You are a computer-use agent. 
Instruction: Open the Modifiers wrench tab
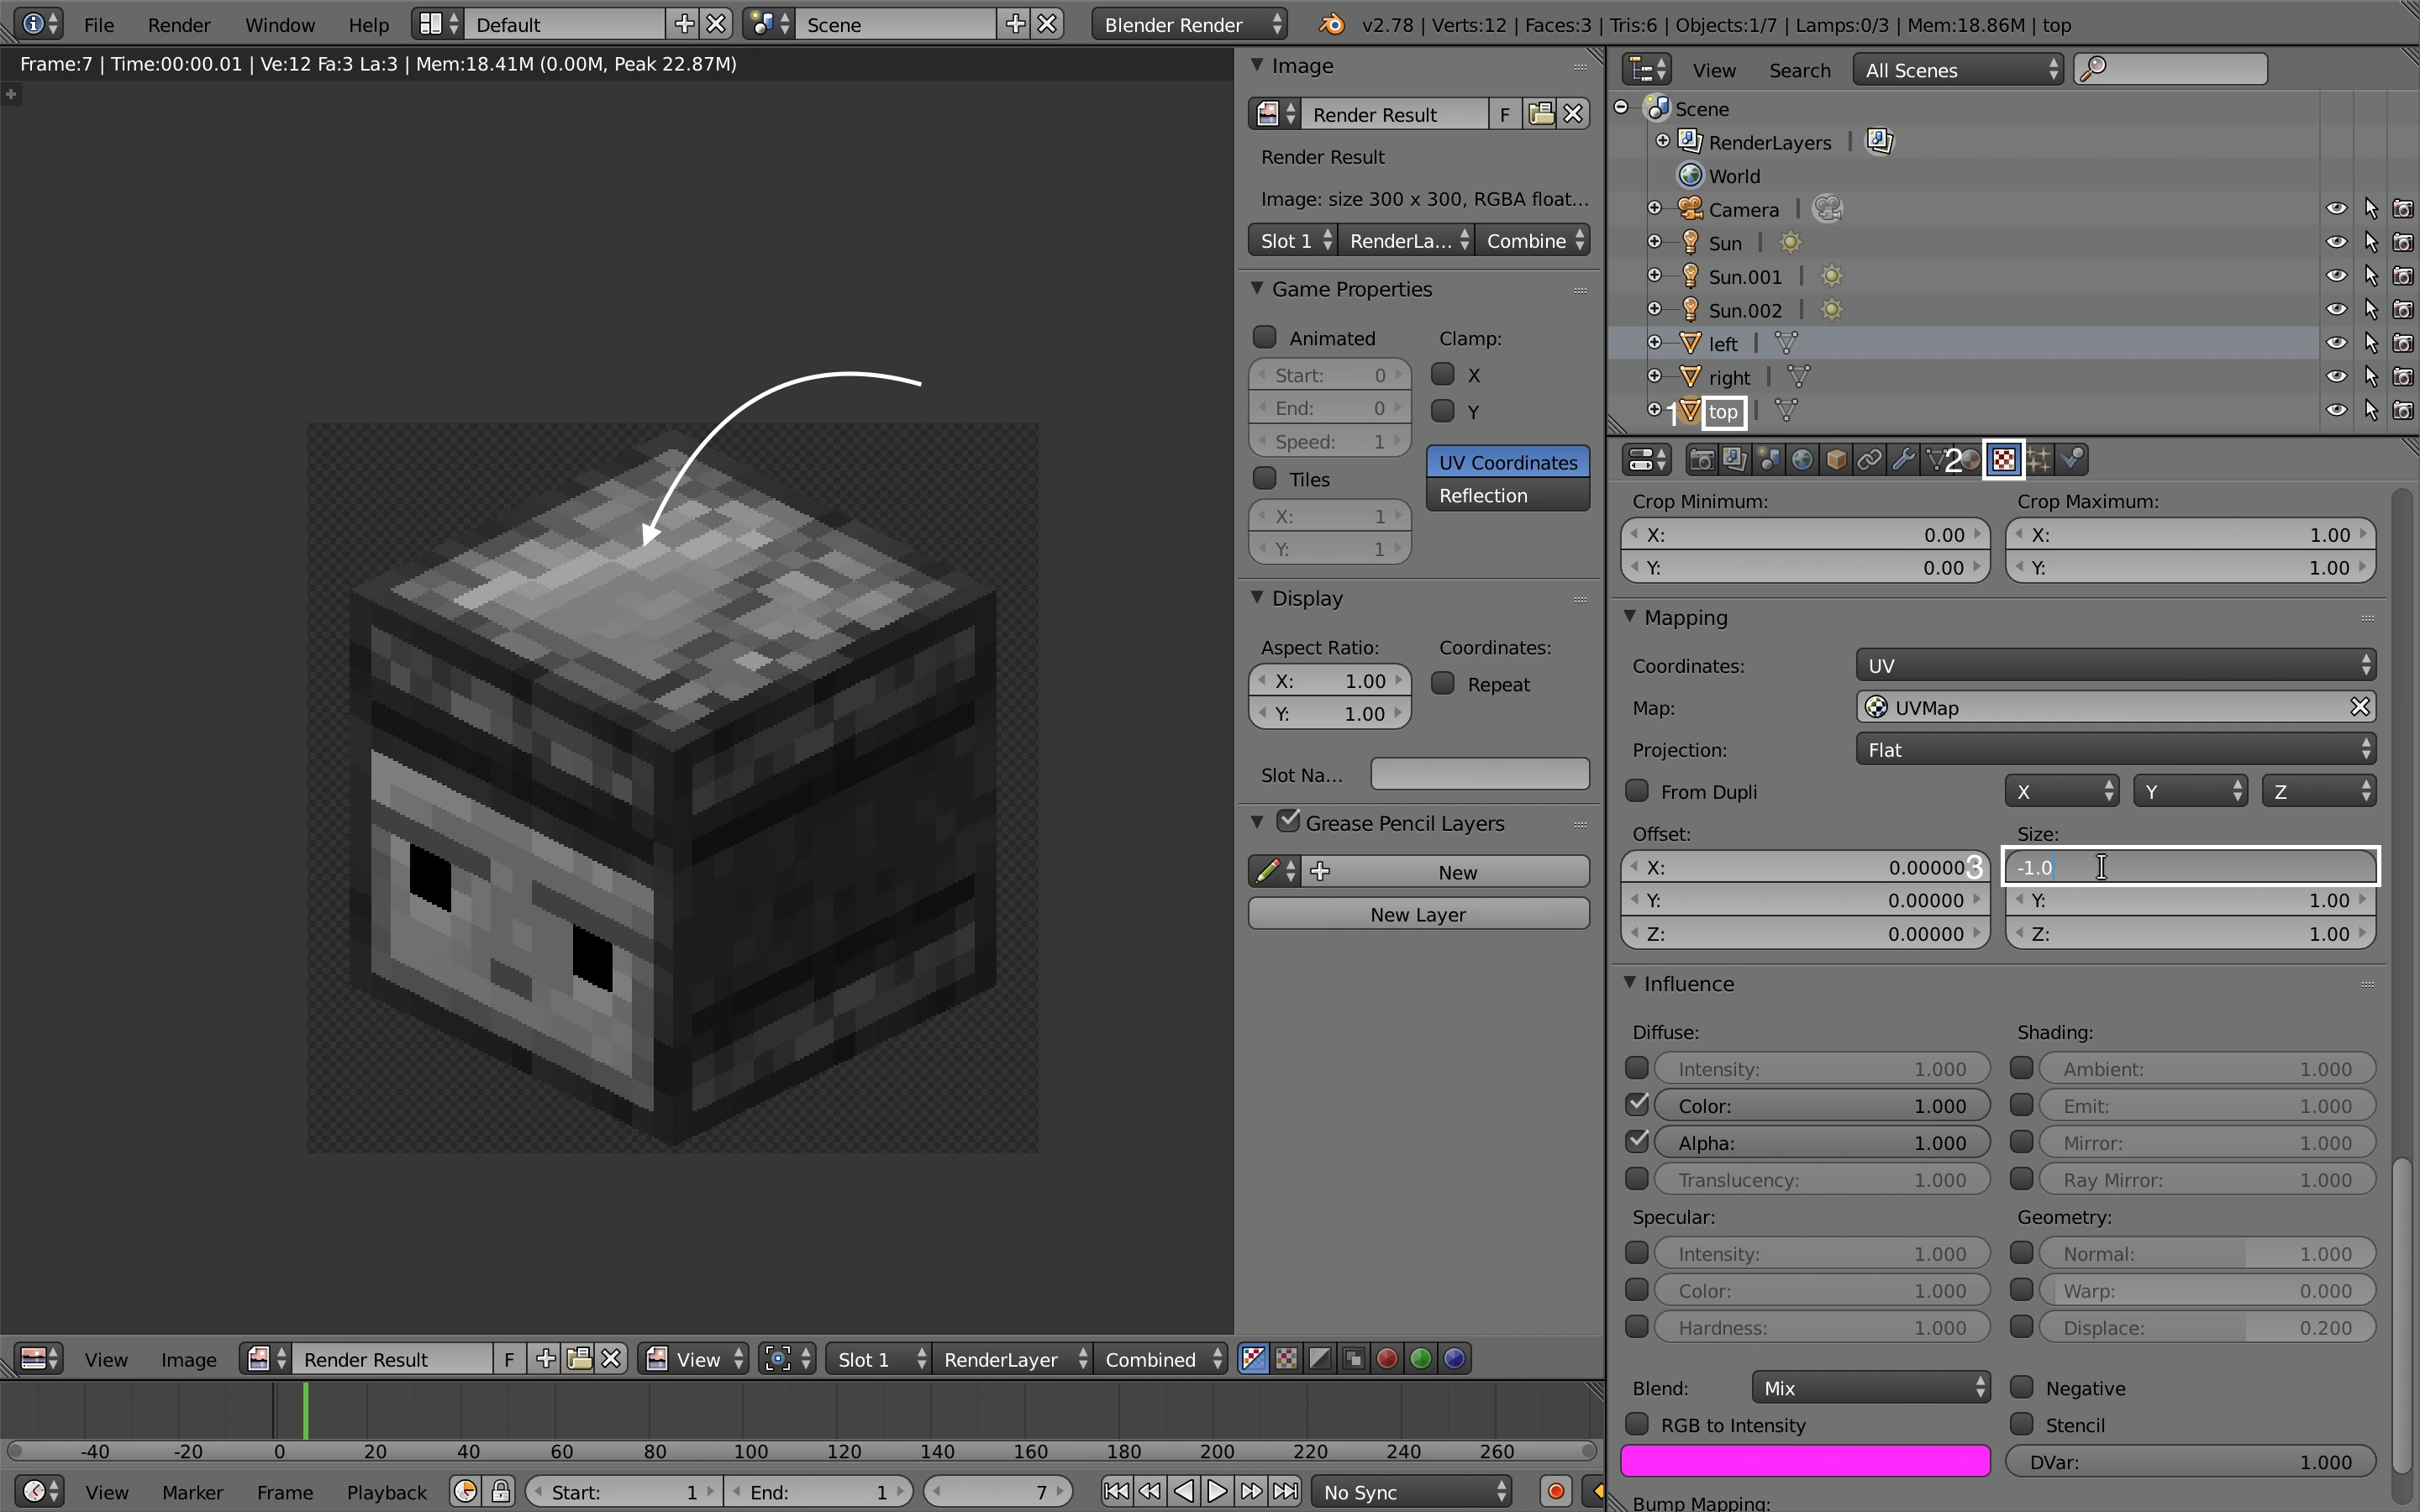click(x=1904, y=460)
